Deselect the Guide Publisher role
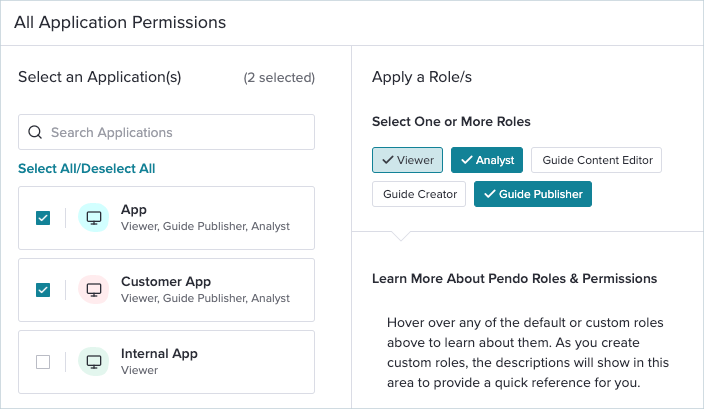 click(533, 194)
